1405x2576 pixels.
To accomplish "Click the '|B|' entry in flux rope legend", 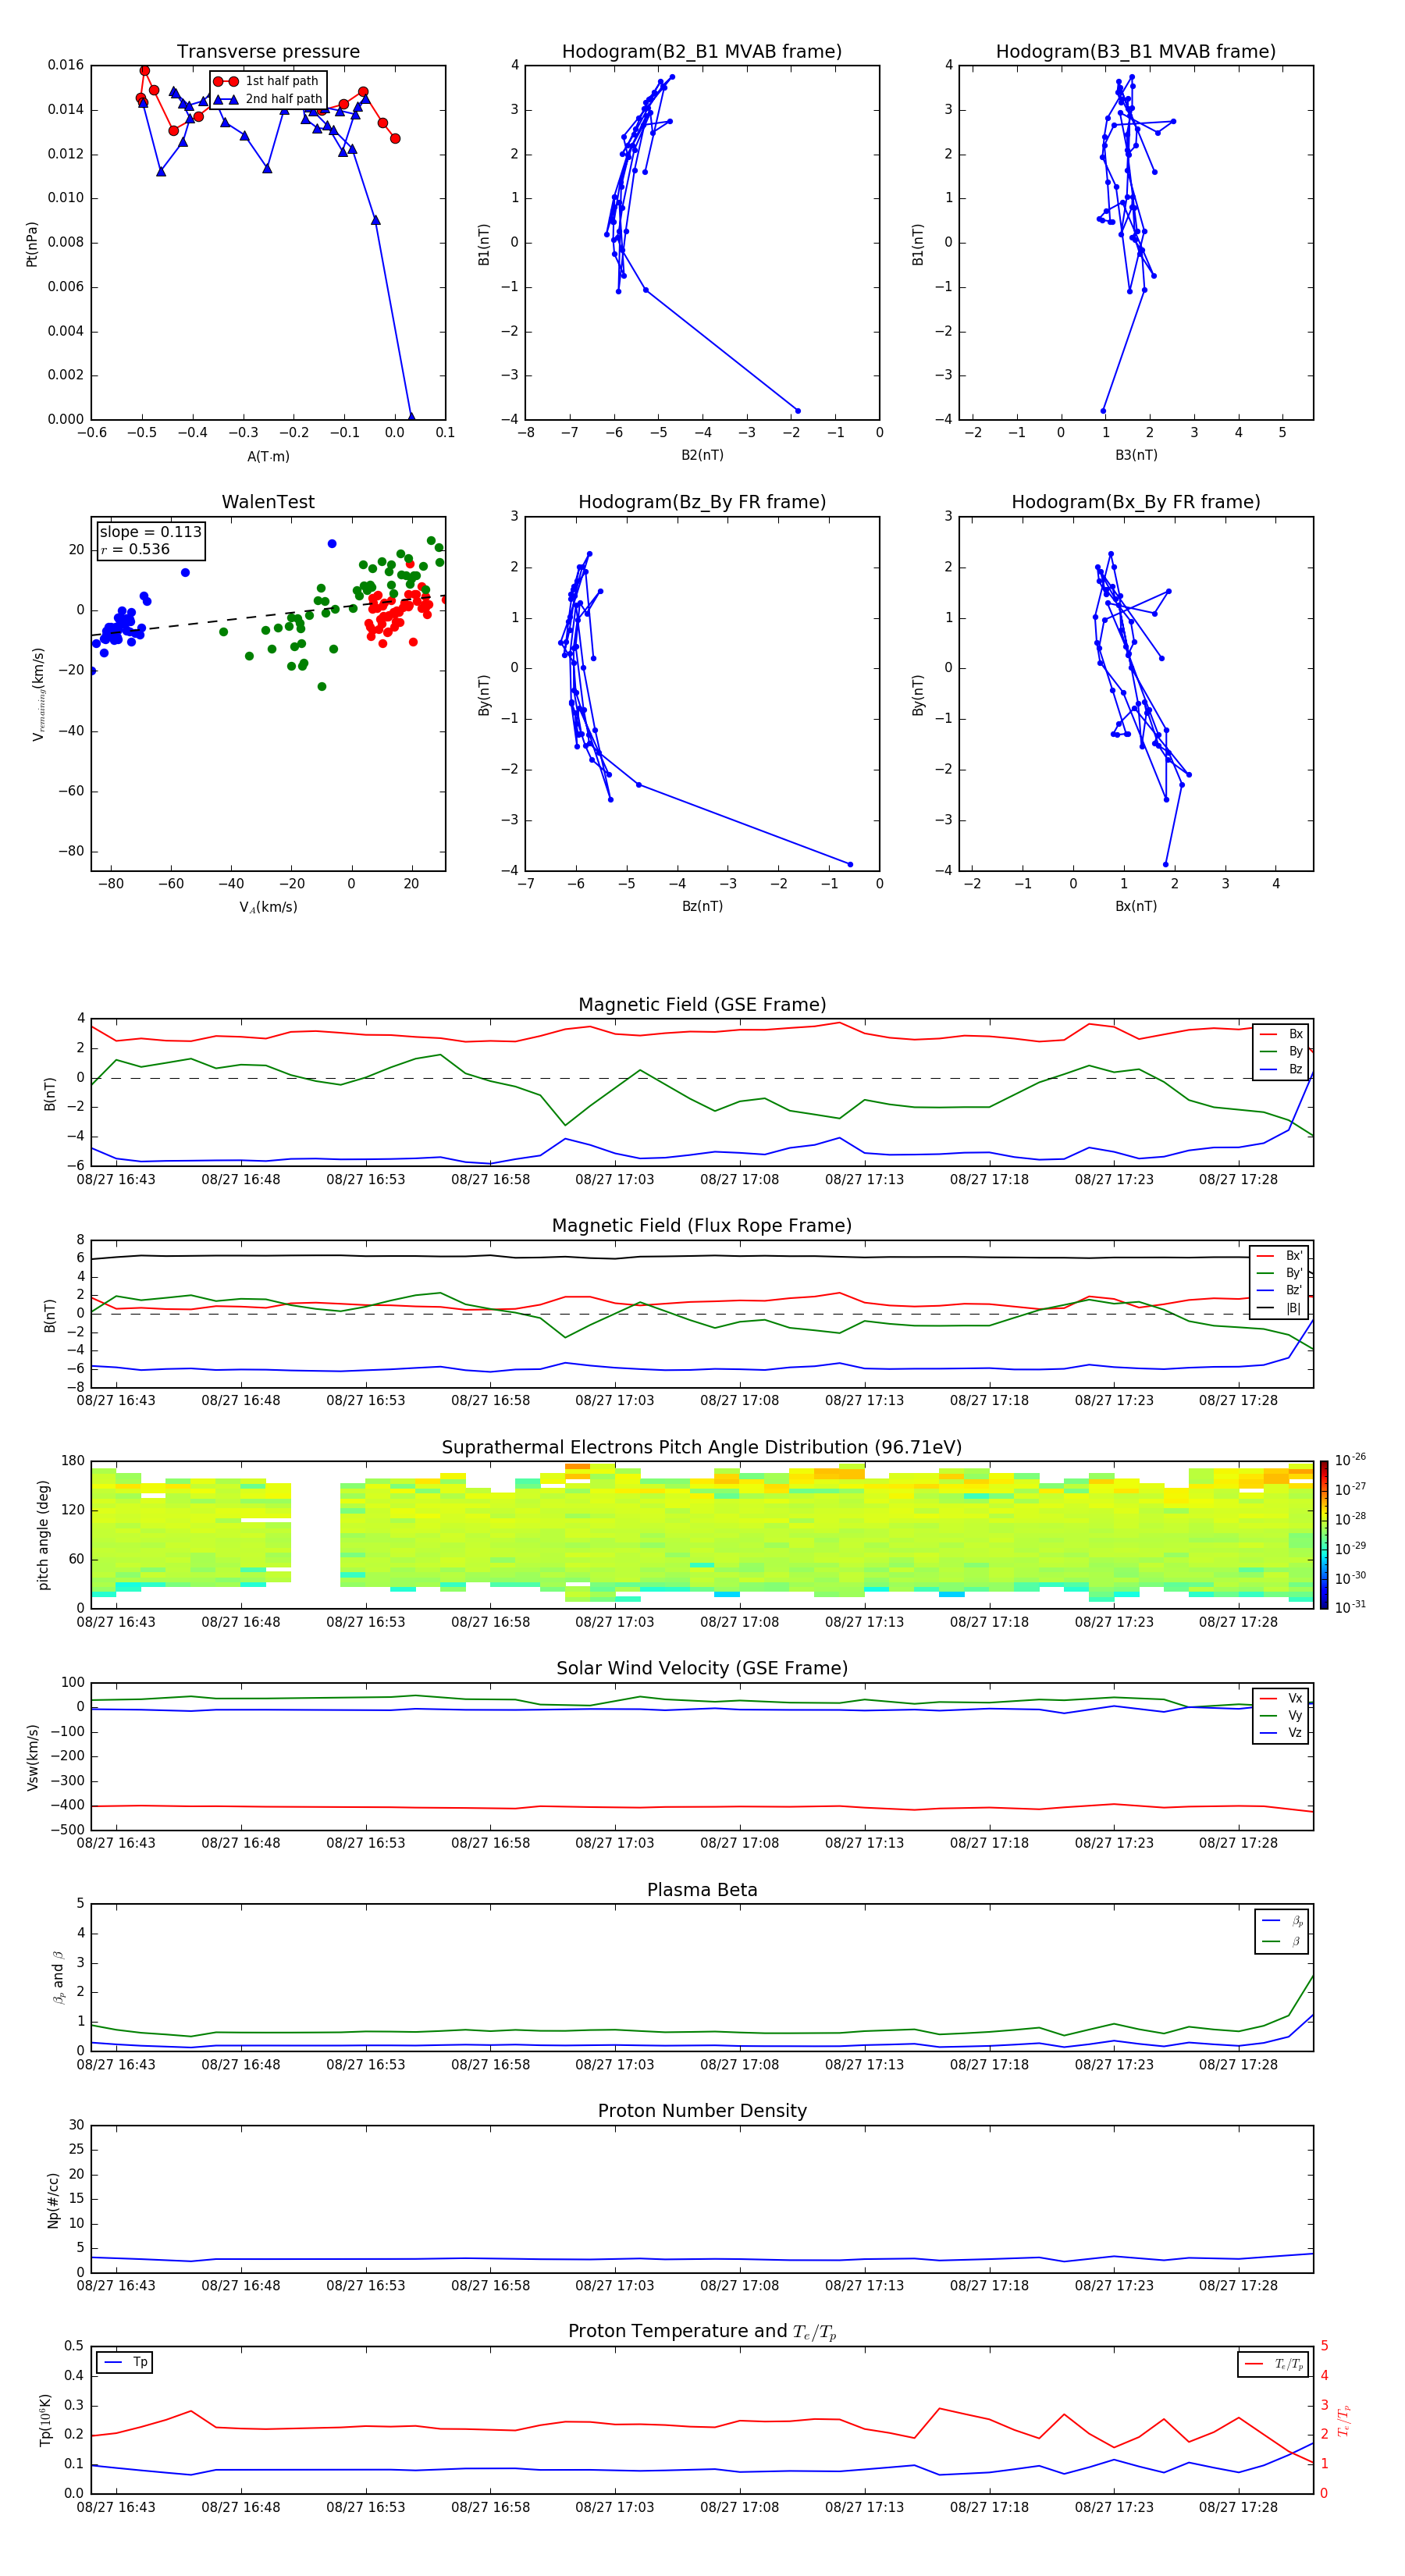I will coord(1280,1308).
